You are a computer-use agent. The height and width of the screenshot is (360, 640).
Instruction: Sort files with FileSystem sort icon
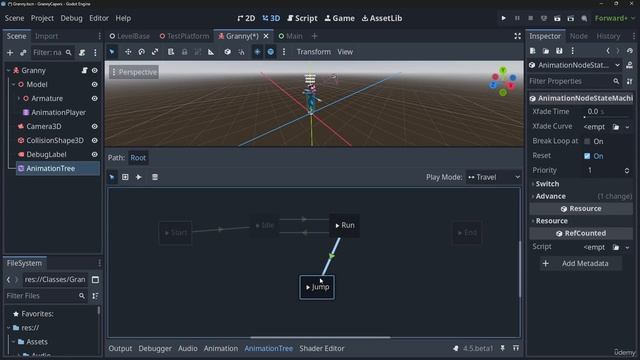pos(95,296)
